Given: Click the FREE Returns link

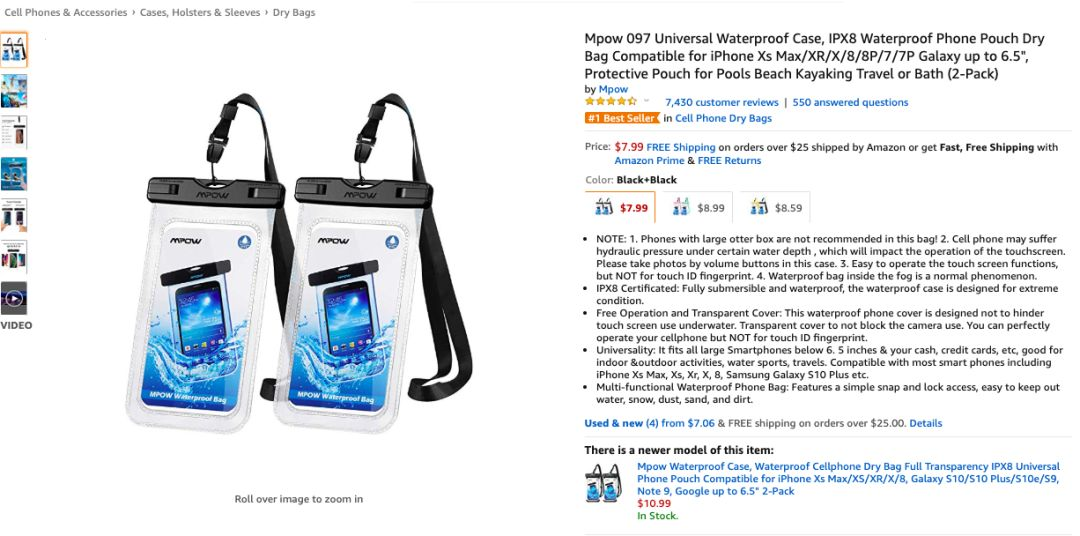Looking at the screenshot, I should 729,161.
